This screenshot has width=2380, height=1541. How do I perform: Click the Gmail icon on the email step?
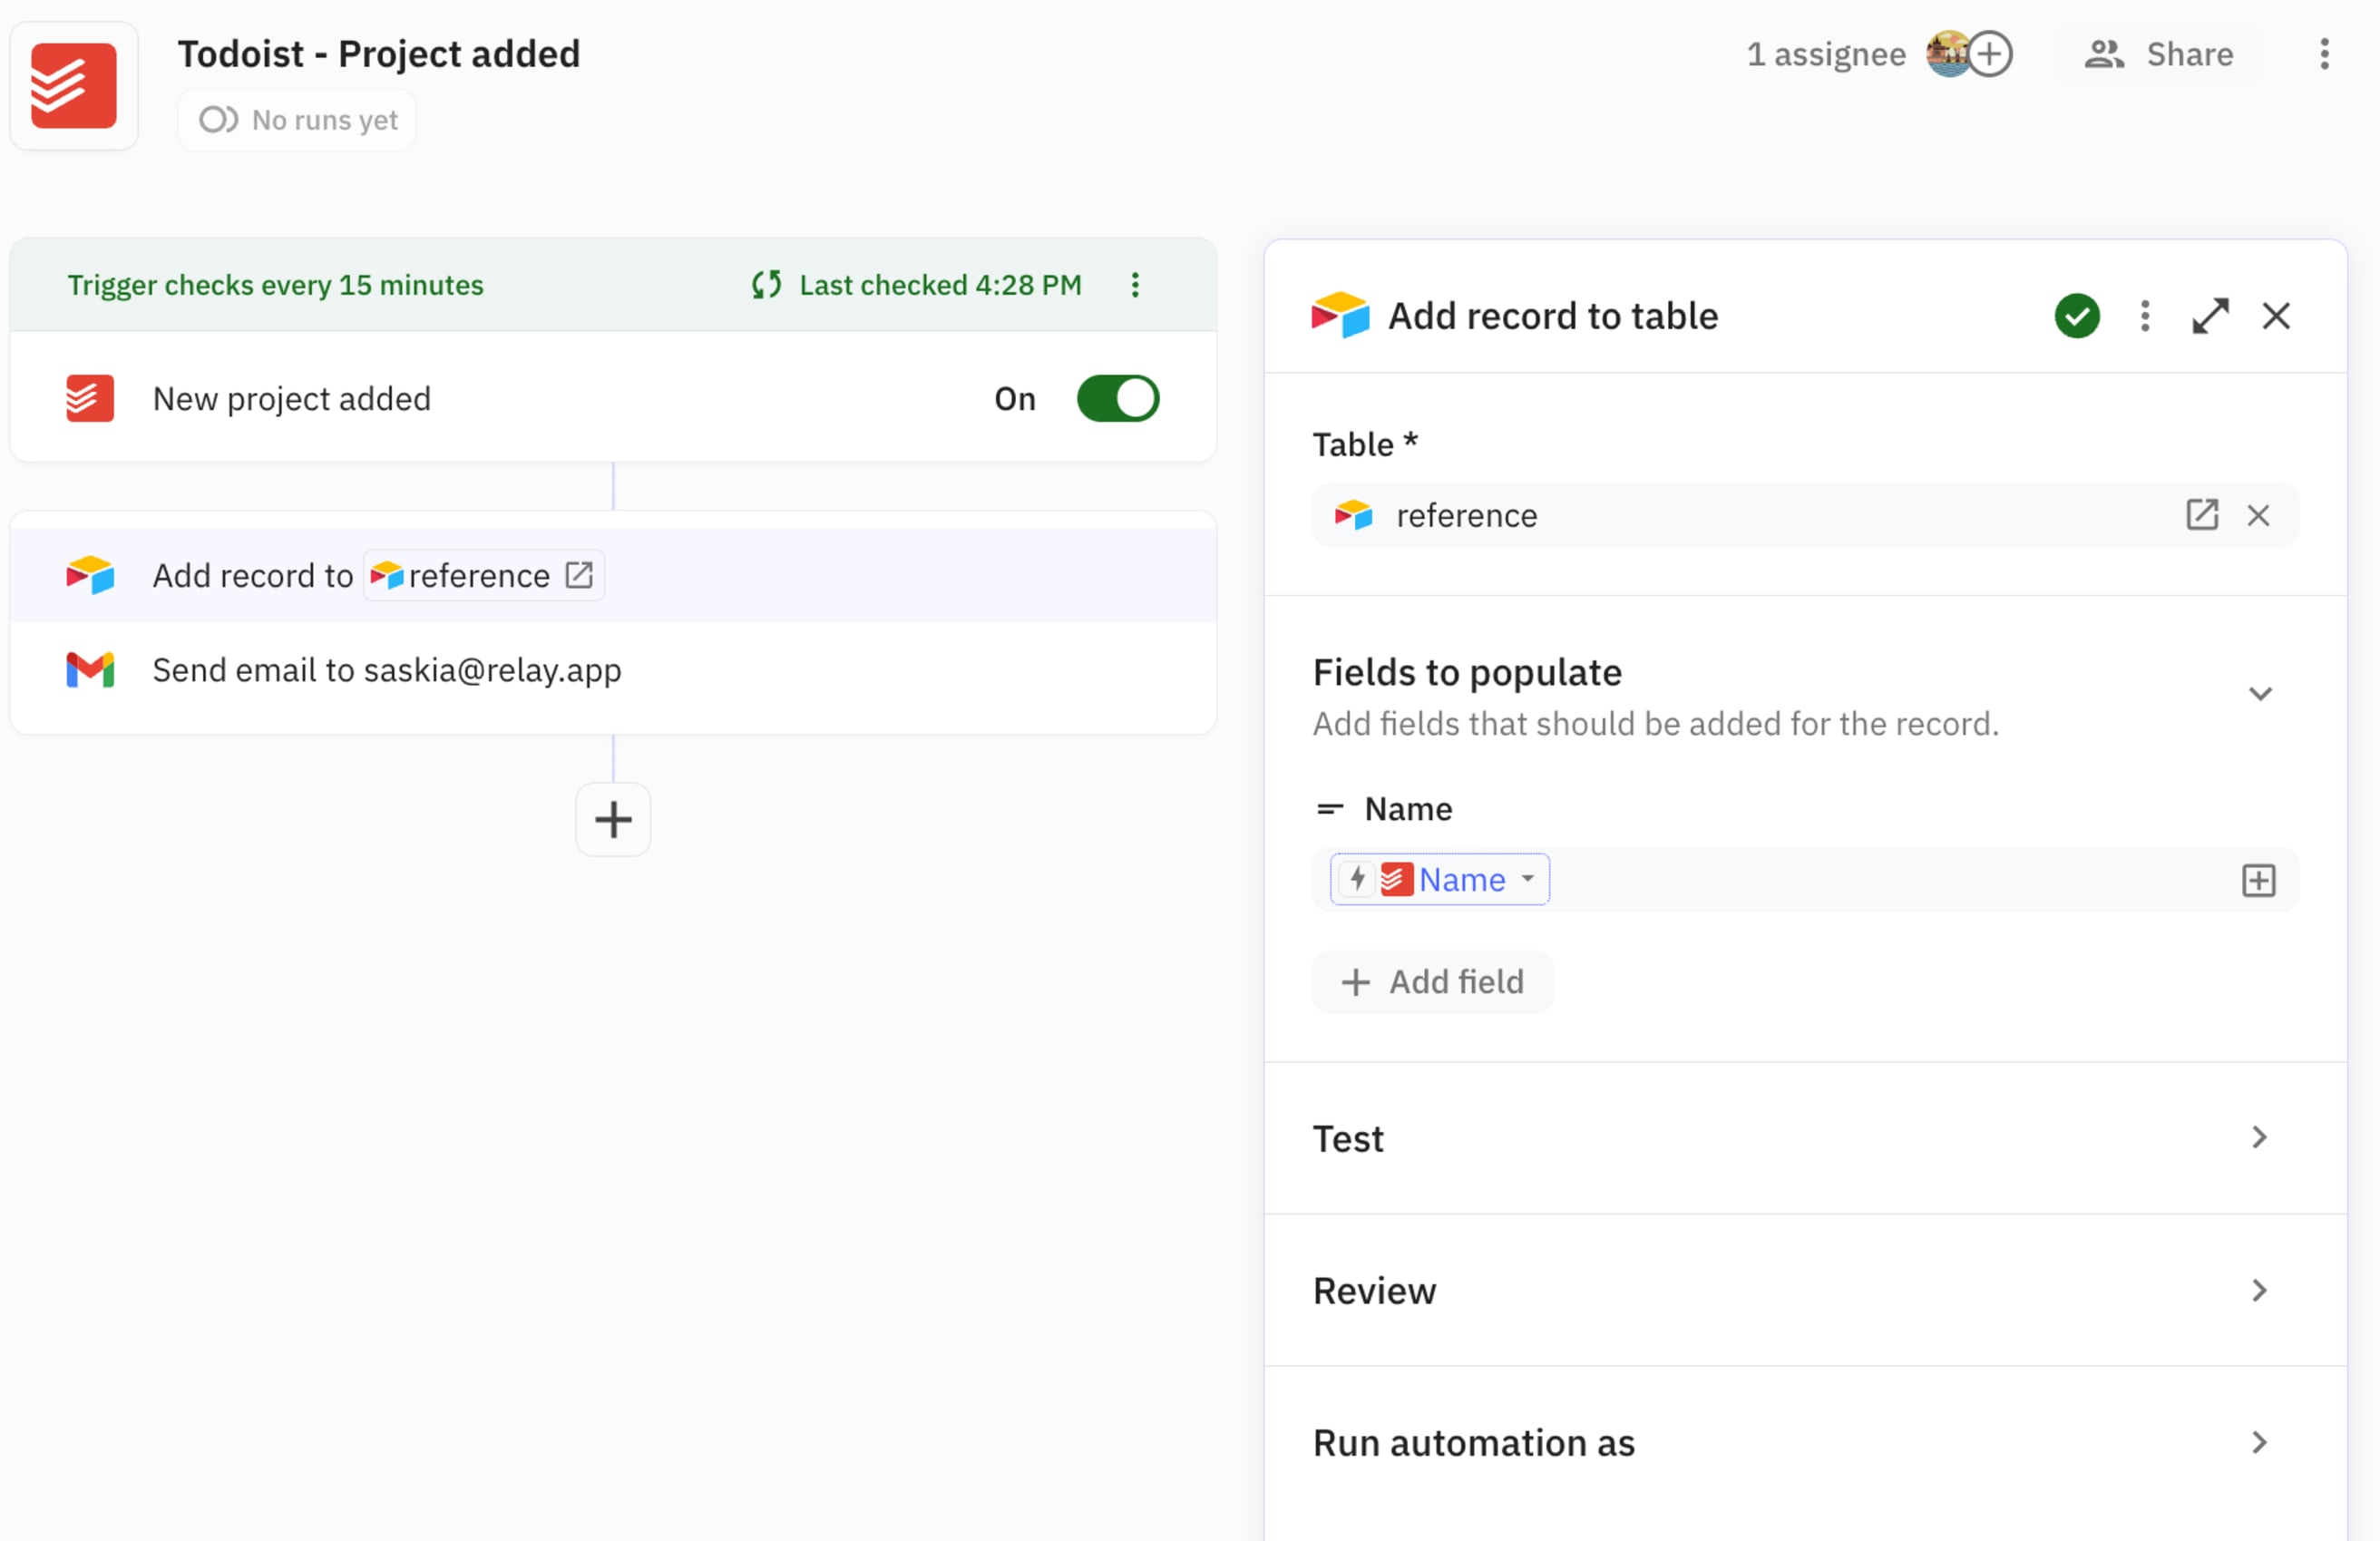[88, 670]
